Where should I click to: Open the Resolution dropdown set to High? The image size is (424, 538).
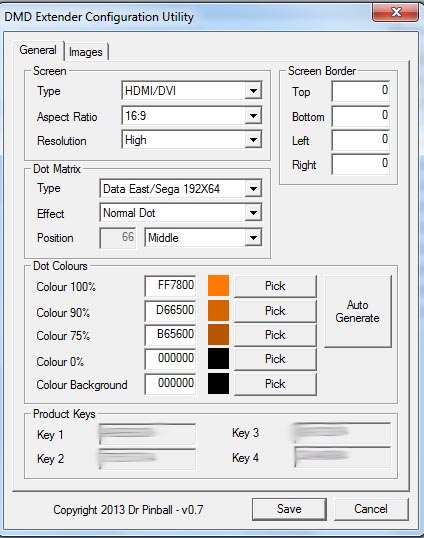(191, 140)
